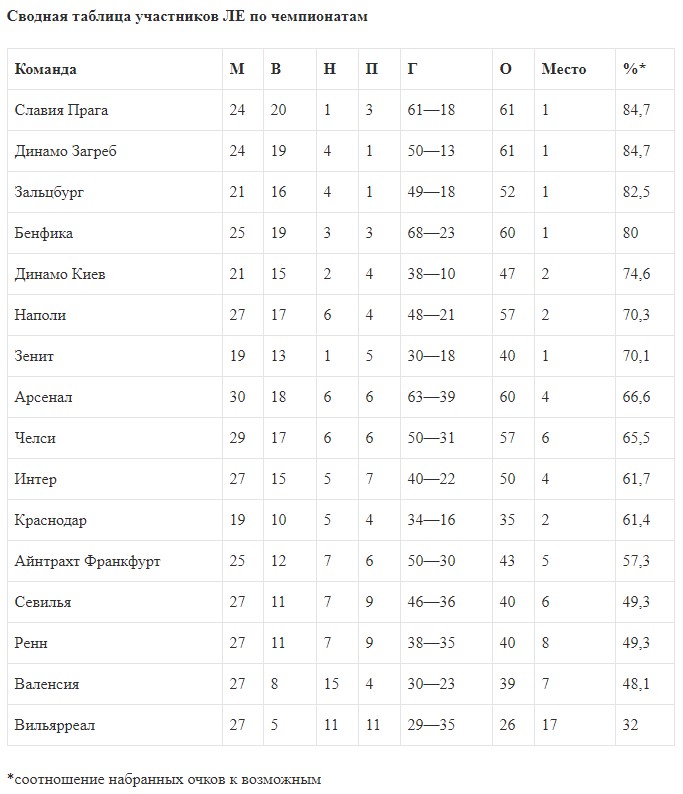This screenshot has height=794, width=683.
Task: Click the Челси team name
Action: point(35,438)
